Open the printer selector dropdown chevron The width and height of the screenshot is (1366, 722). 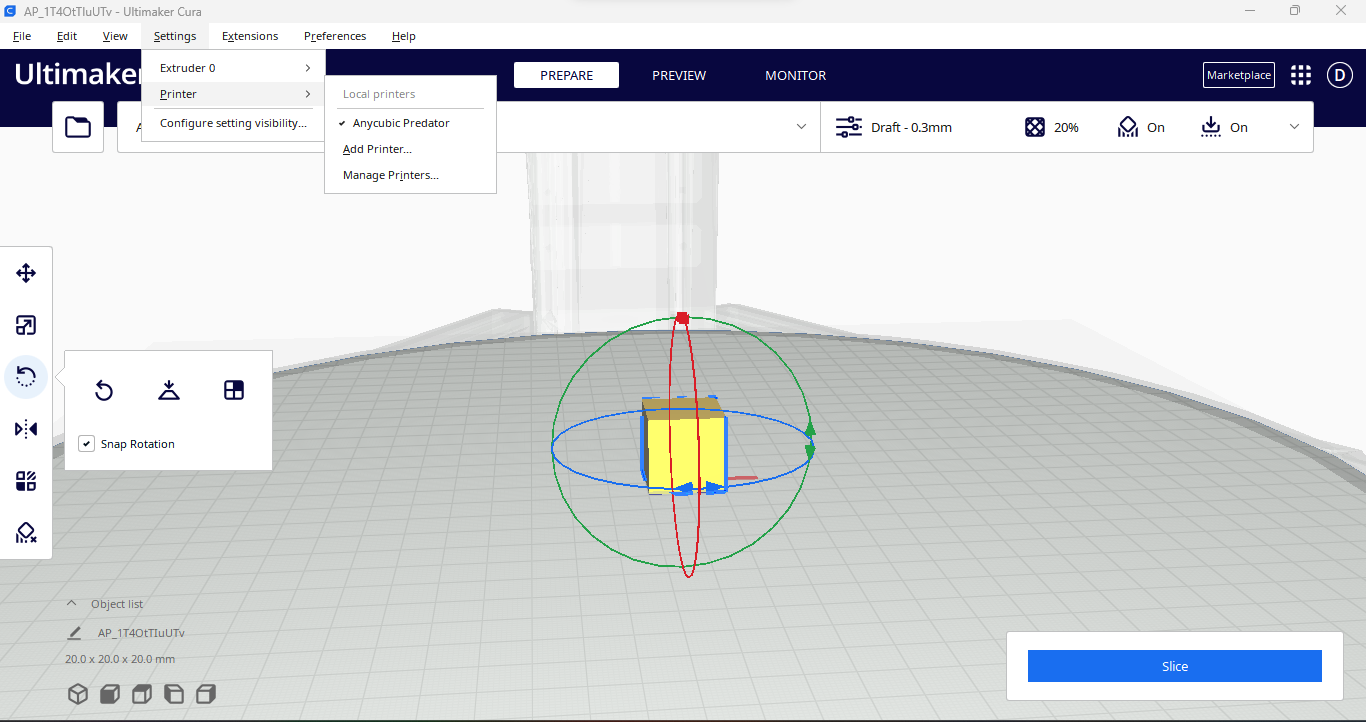pyautogui.click(x=801, y=127)
